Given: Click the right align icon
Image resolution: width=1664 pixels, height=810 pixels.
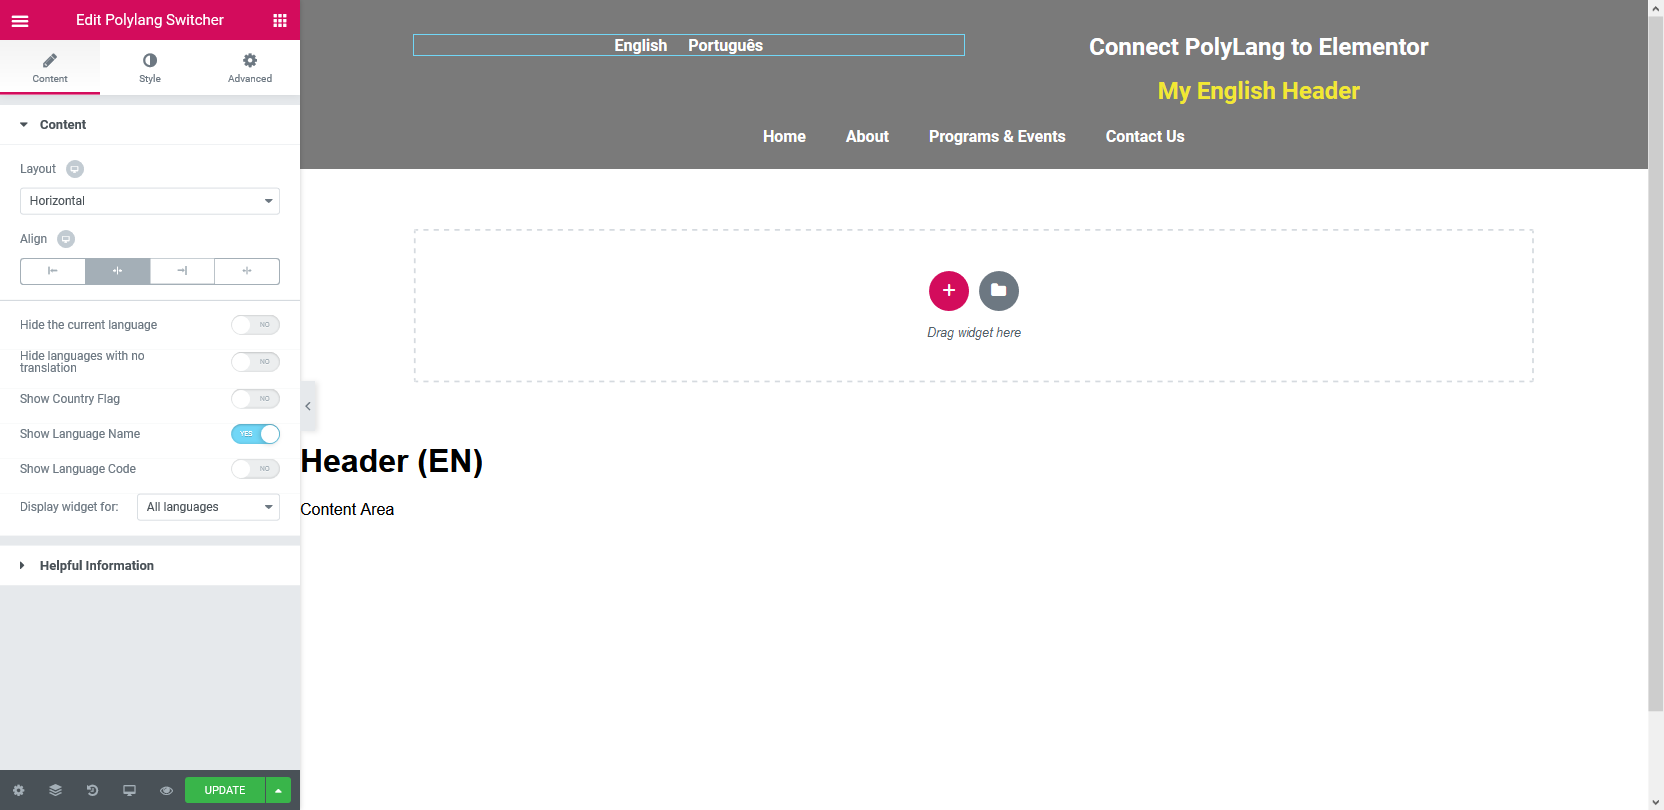Looking at the screenshot, I should (182, 271).
